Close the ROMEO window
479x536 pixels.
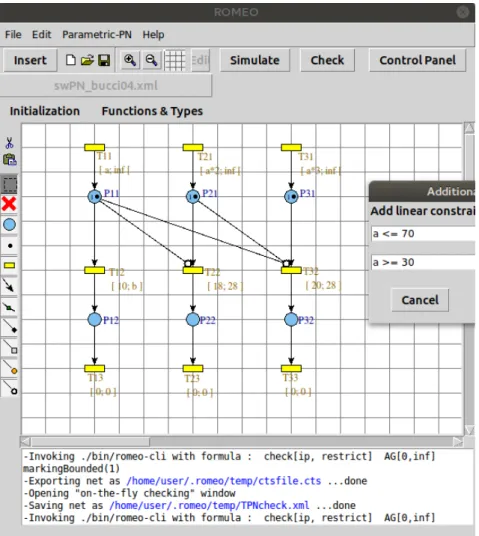click(463, 12)
